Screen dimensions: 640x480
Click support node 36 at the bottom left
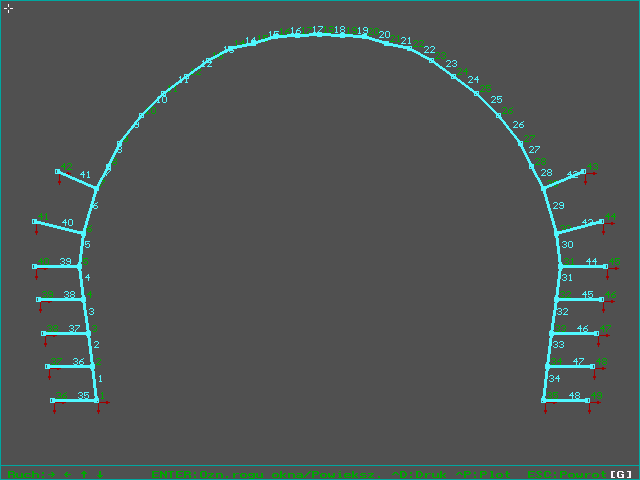click(x=53, y=400)
